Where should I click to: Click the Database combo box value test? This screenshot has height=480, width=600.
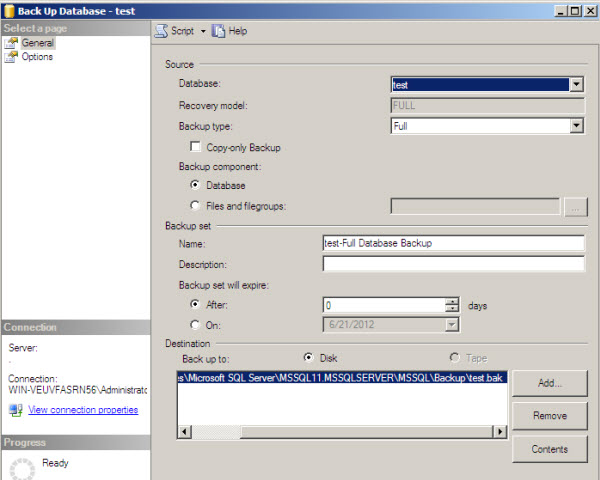coord(480,85)
